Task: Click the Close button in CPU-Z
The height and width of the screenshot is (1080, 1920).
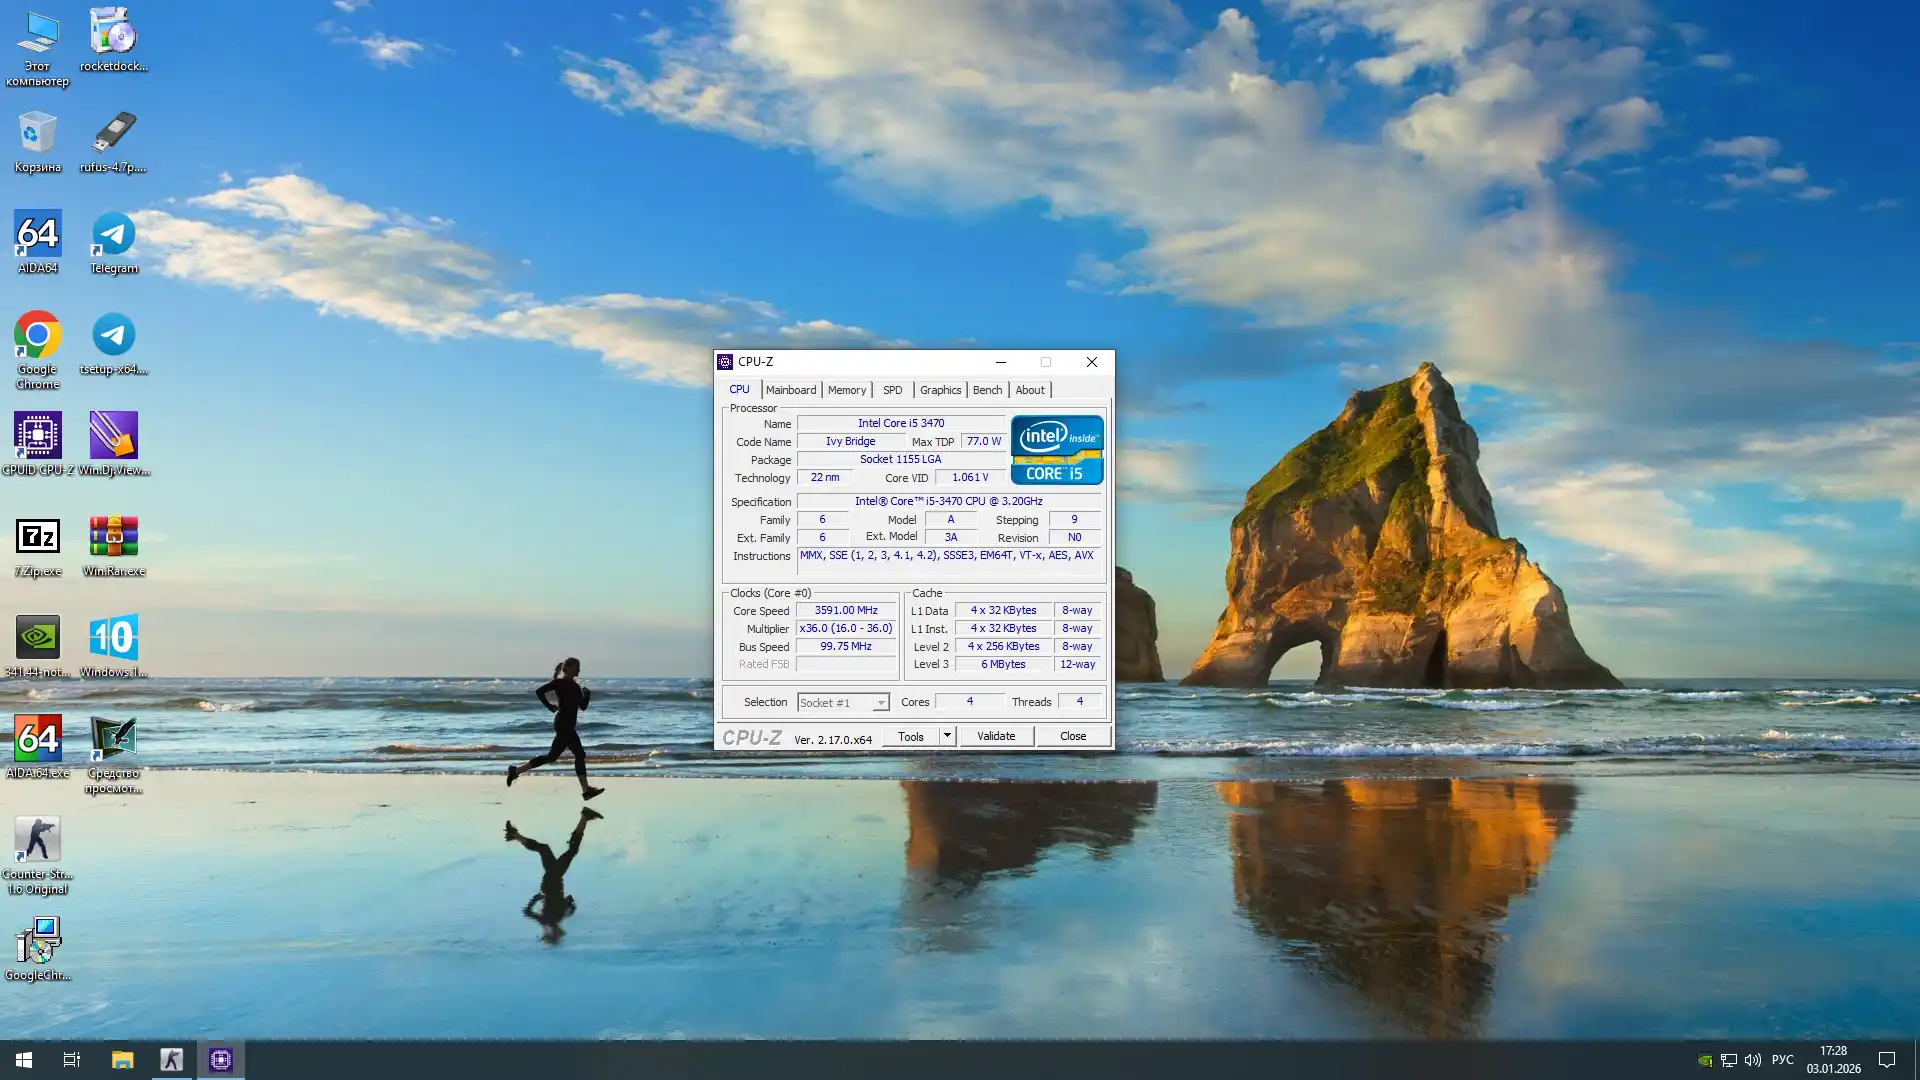Action: pyautogui.click(x=1073, y=736)
